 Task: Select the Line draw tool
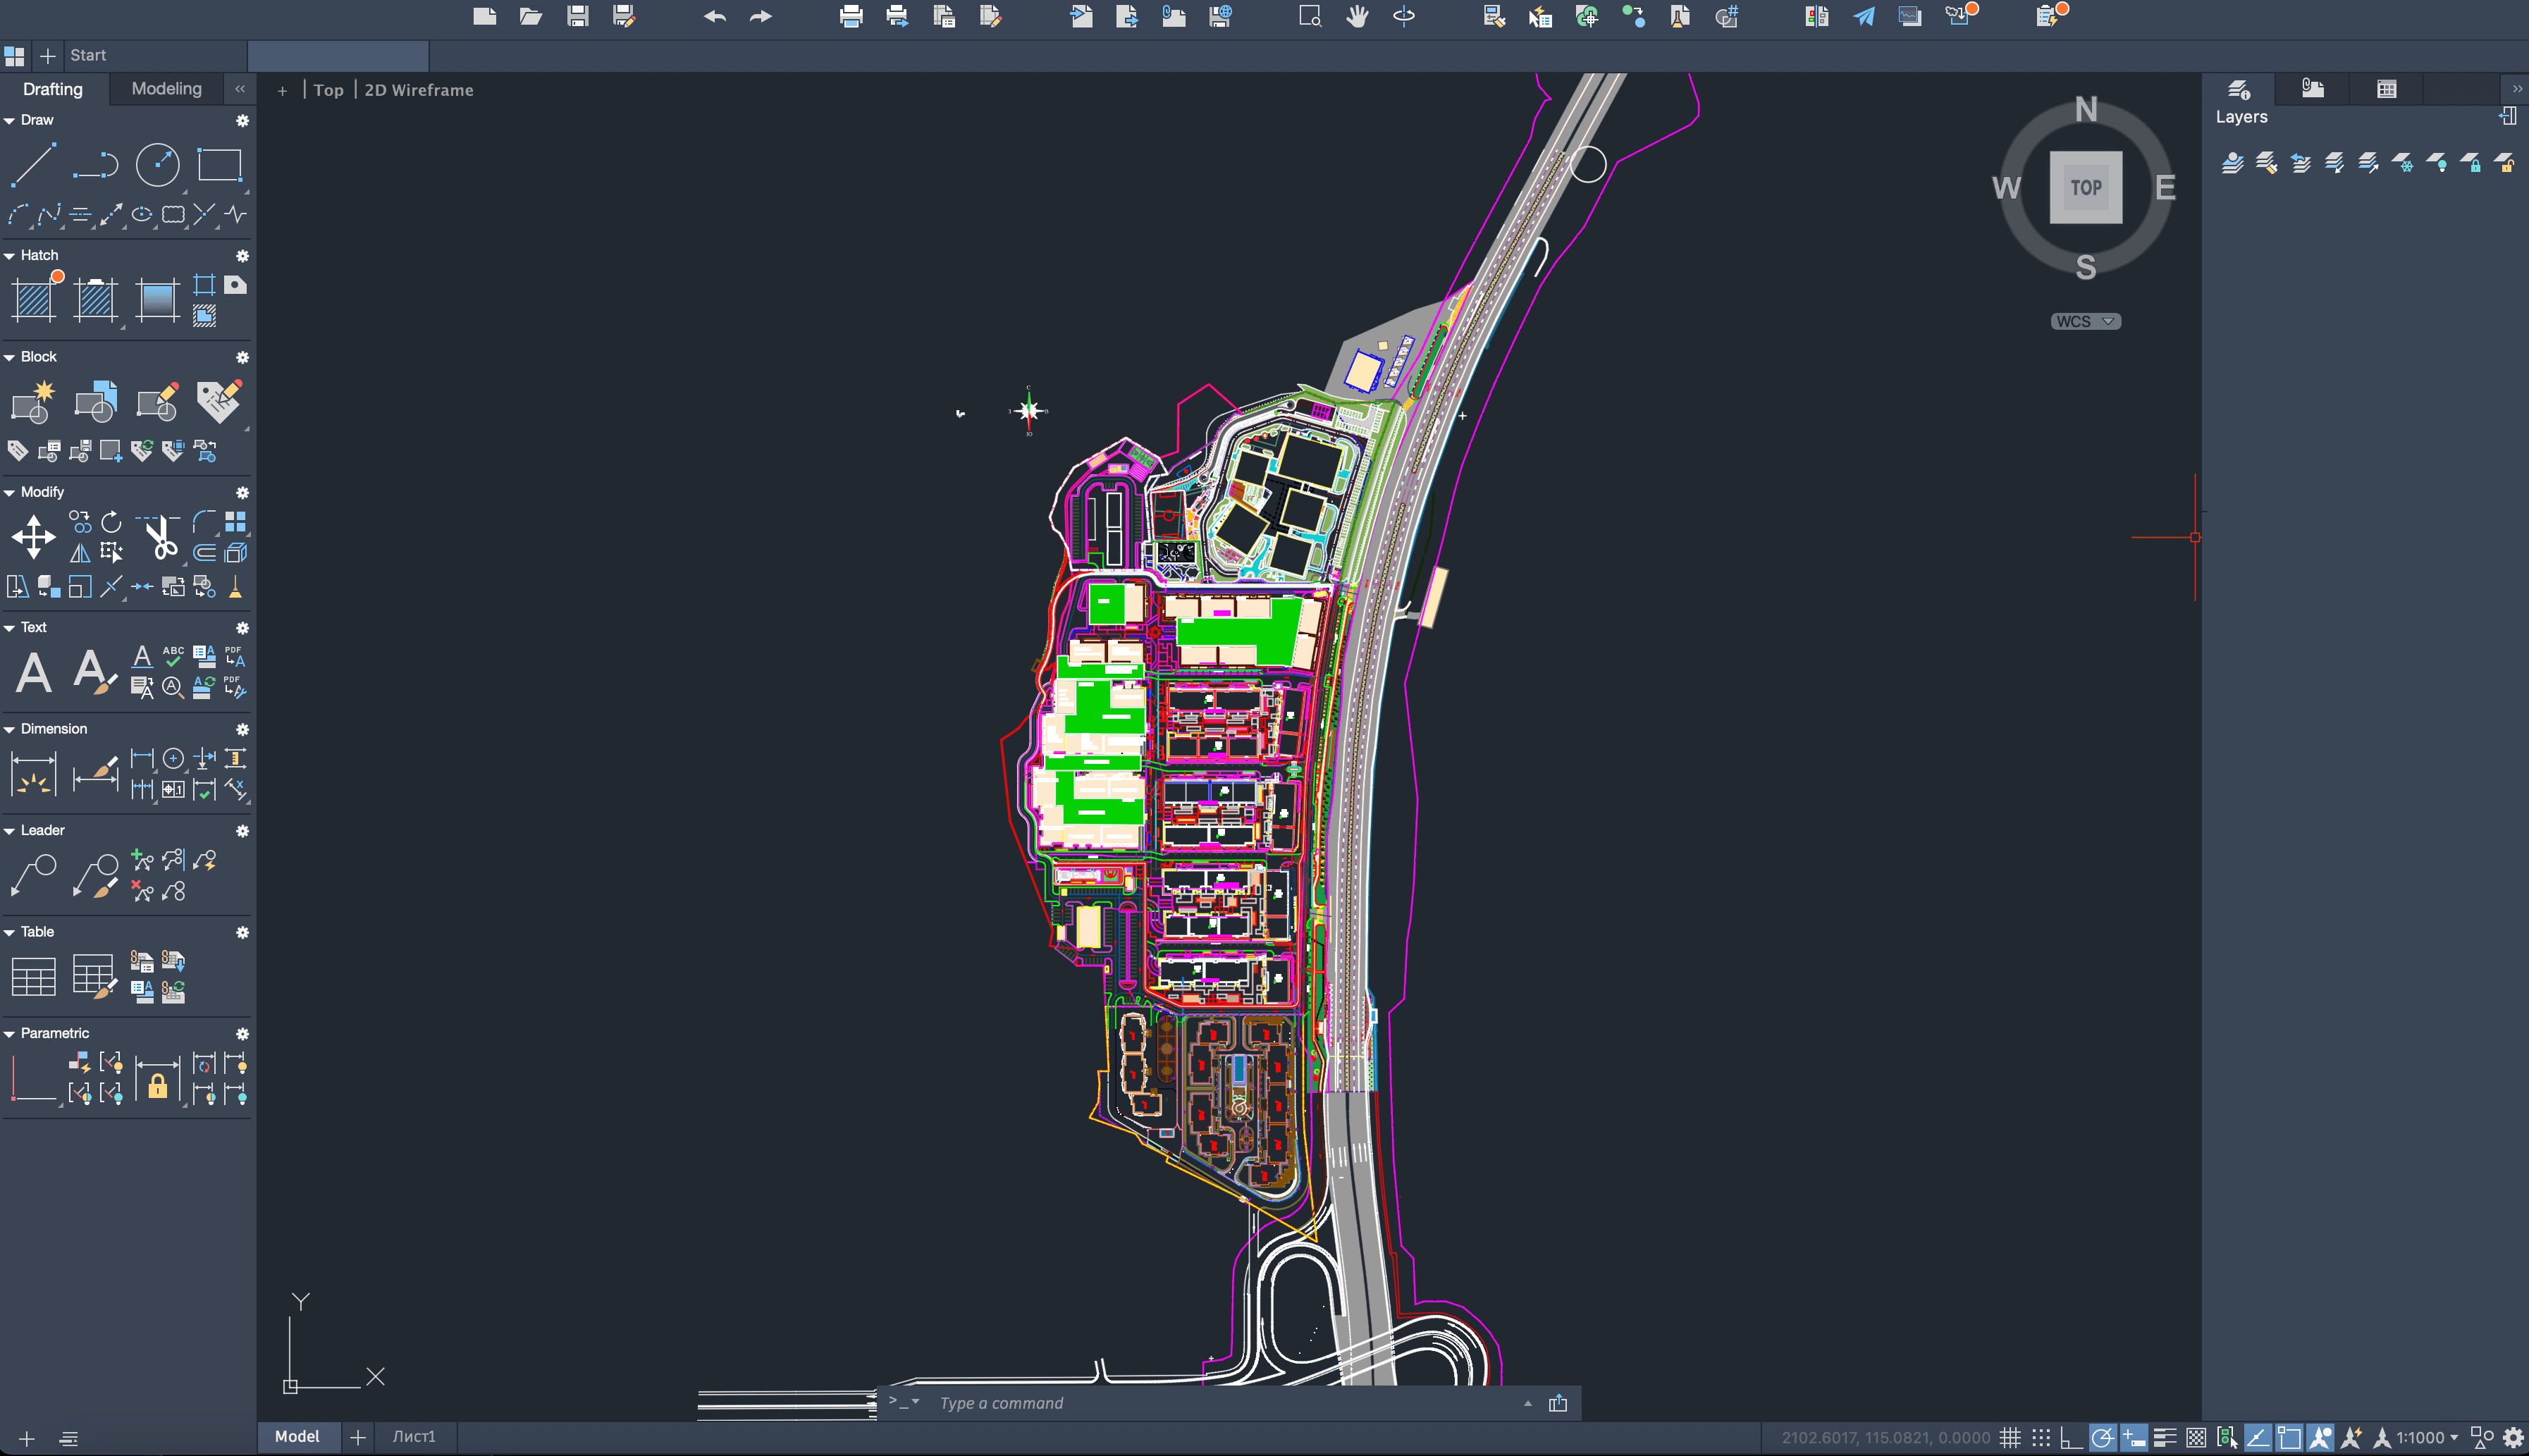point(33,165)
